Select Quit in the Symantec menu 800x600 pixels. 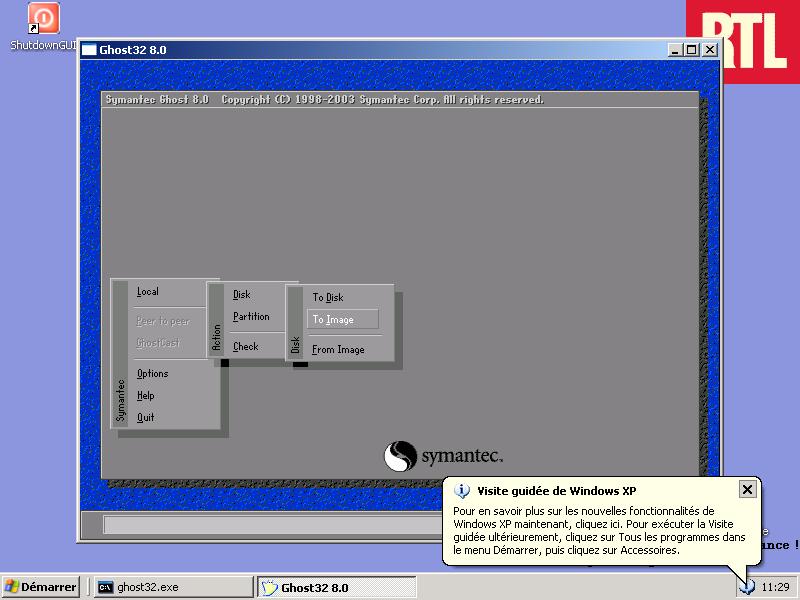coord(145,417)
